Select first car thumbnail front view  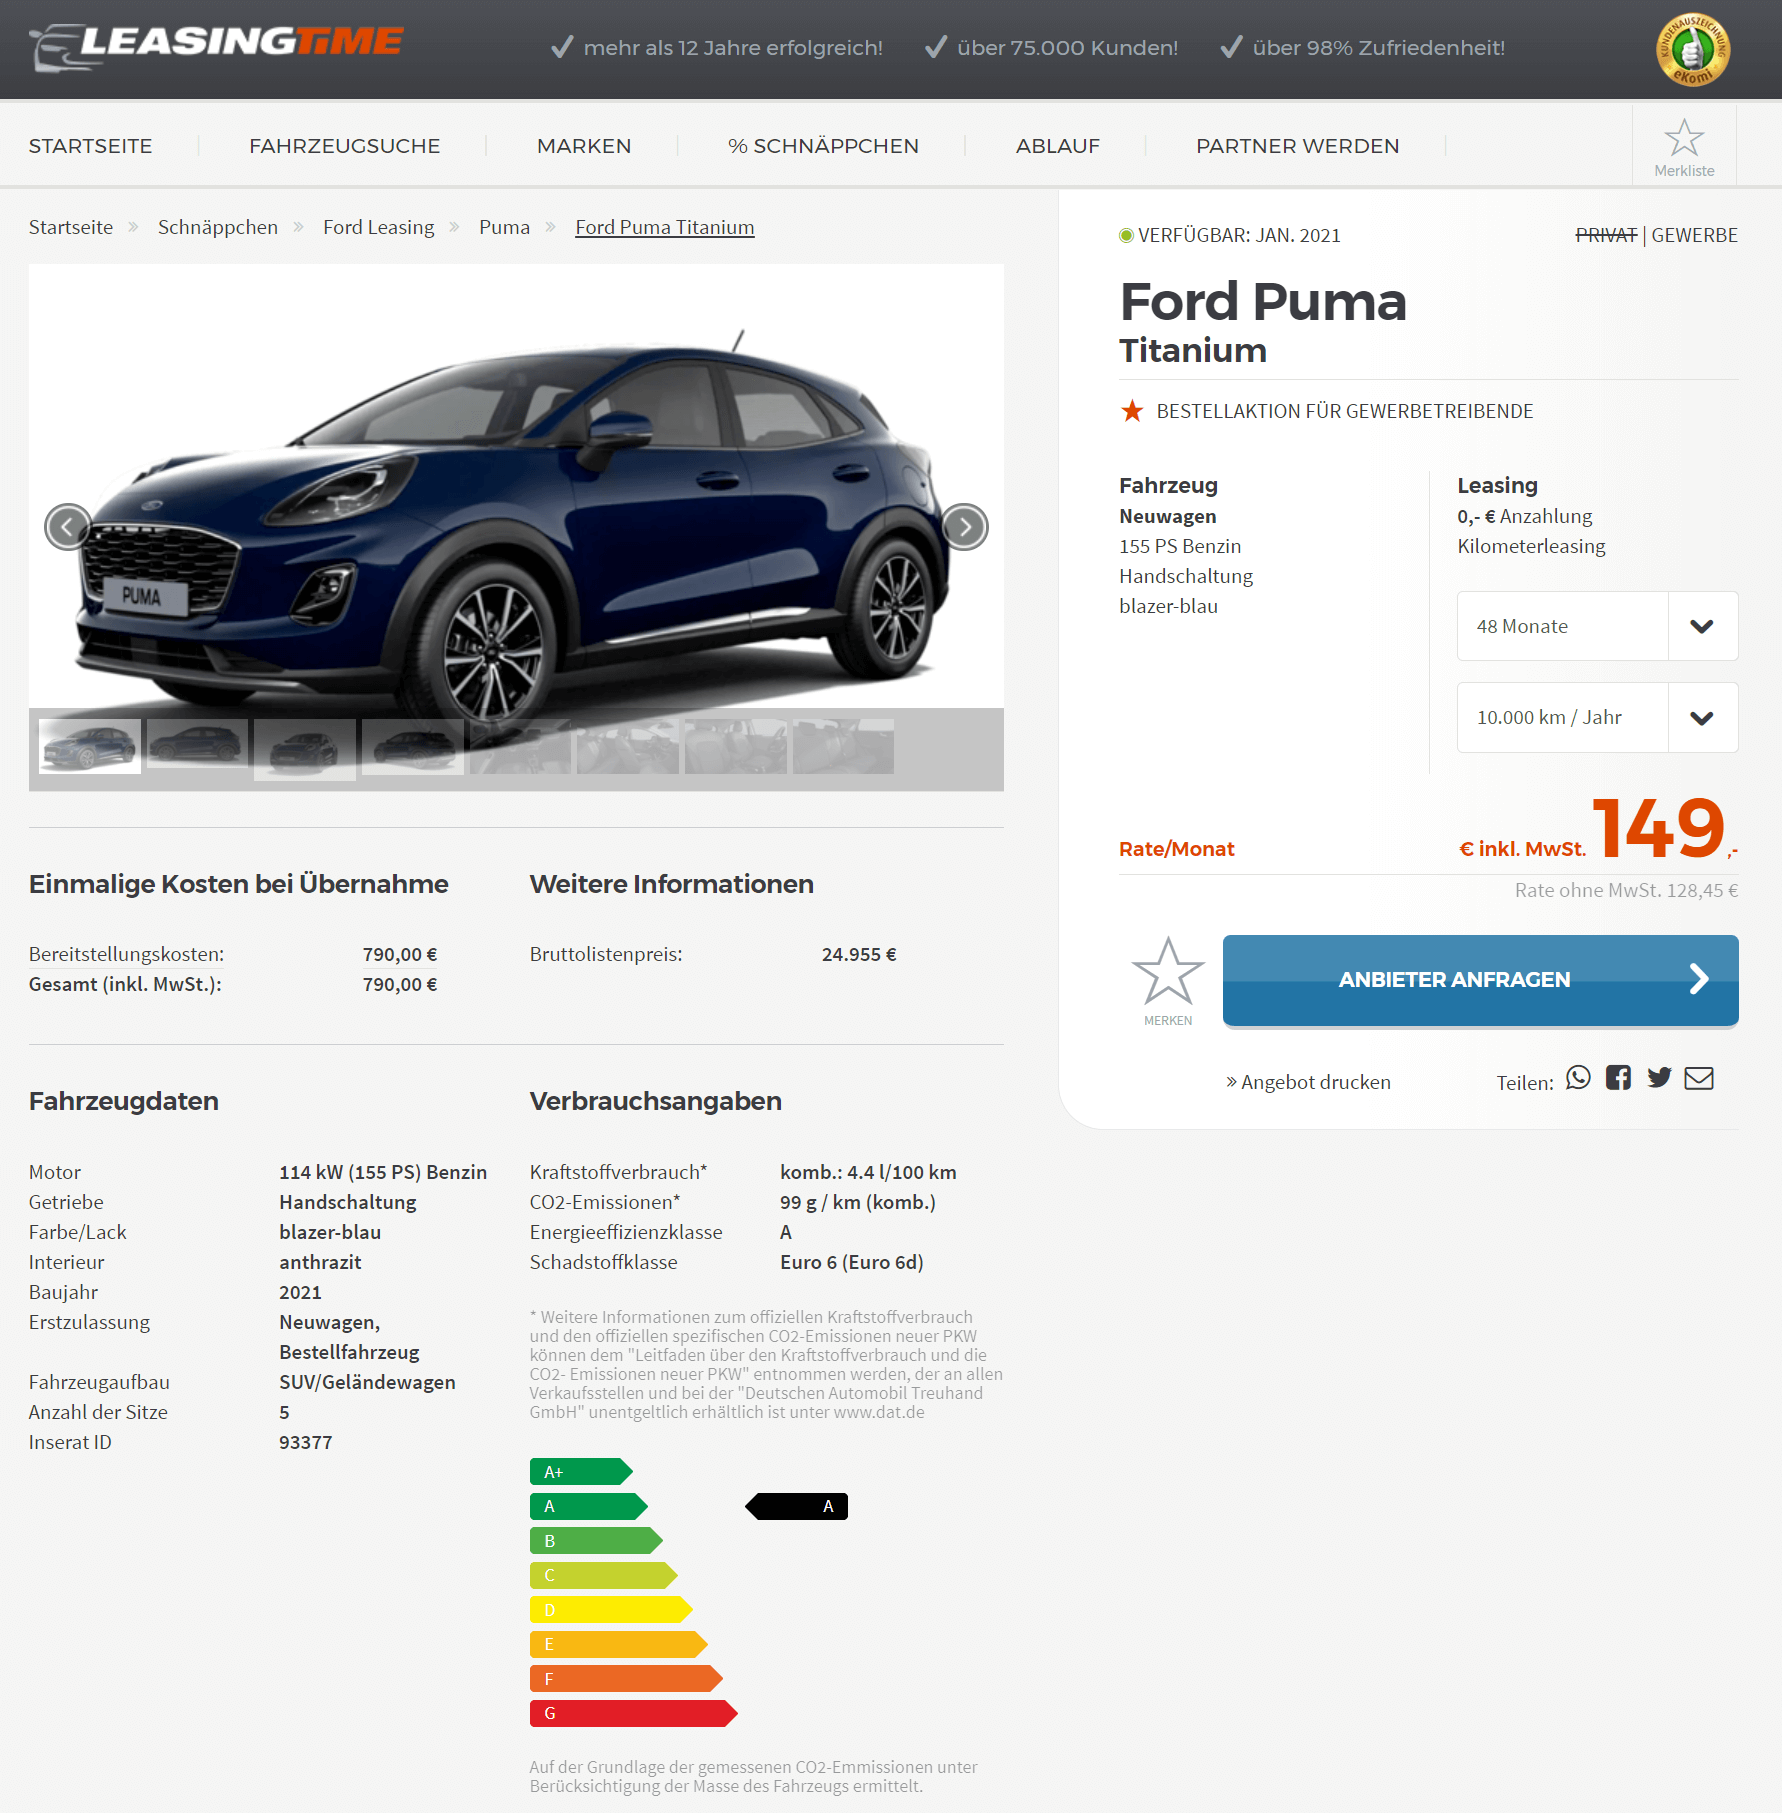(x=90, y=746)
